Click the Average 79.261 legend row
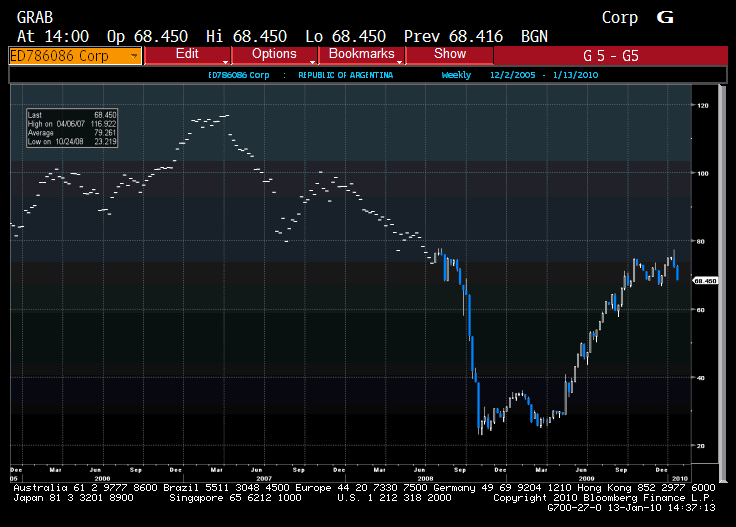Screen dimensions: 736x527 click(72, 133)
